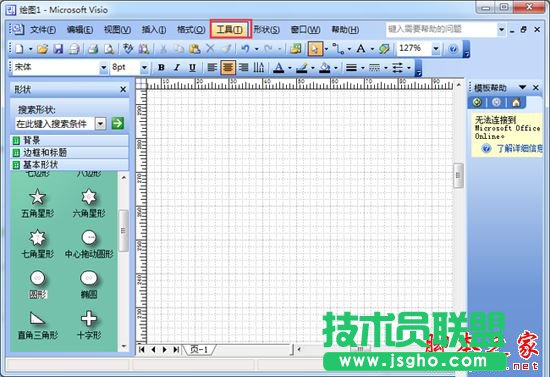This screenshot has height=377, width=550.
Task: Click the help pane home icon
Action: (x=516, y=102)
